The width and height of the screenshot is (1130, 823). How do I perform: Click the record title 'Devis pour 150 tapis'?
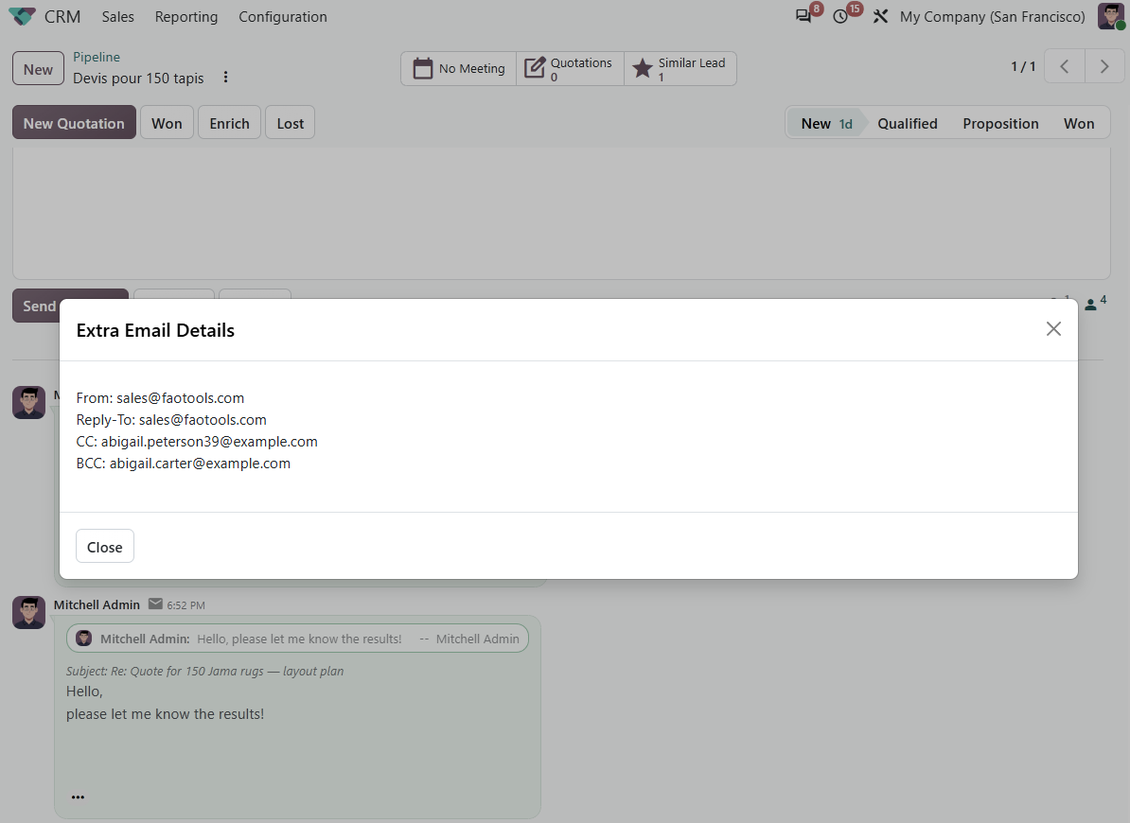pos(138,78)
